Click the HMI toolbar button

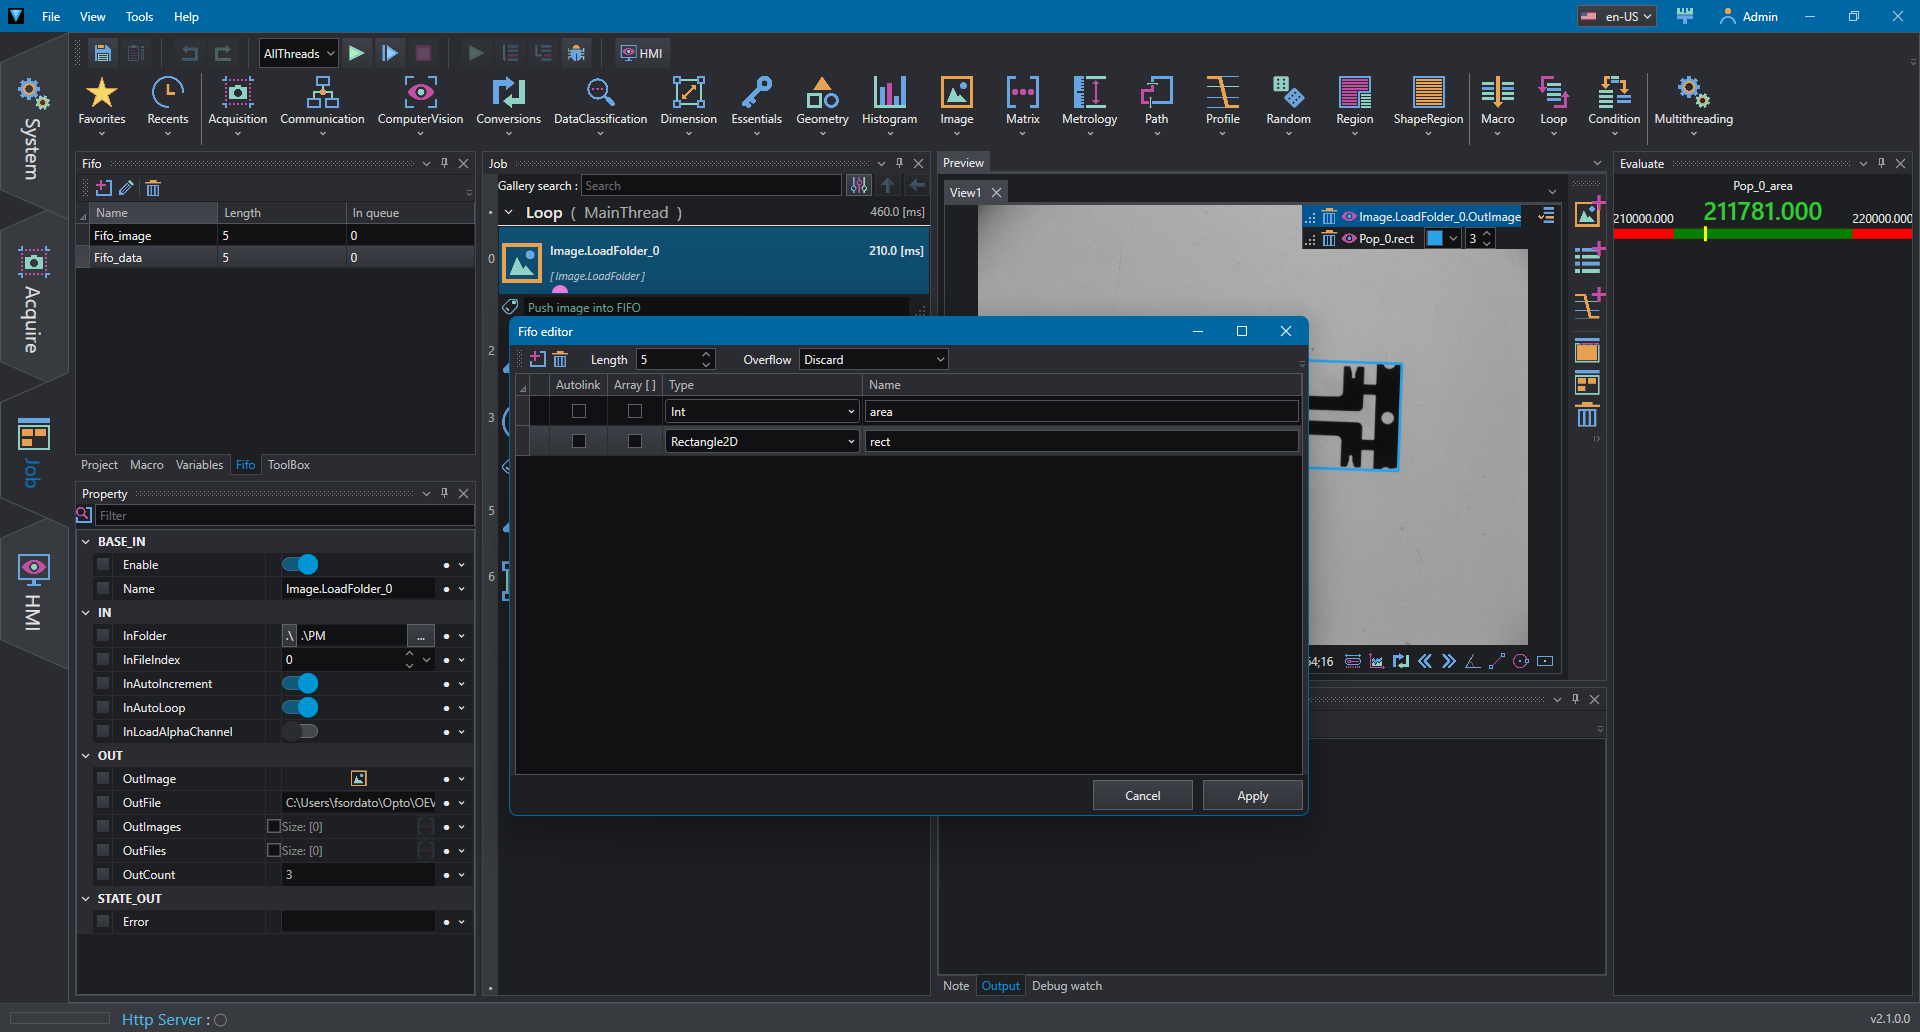tap(641, 53)
